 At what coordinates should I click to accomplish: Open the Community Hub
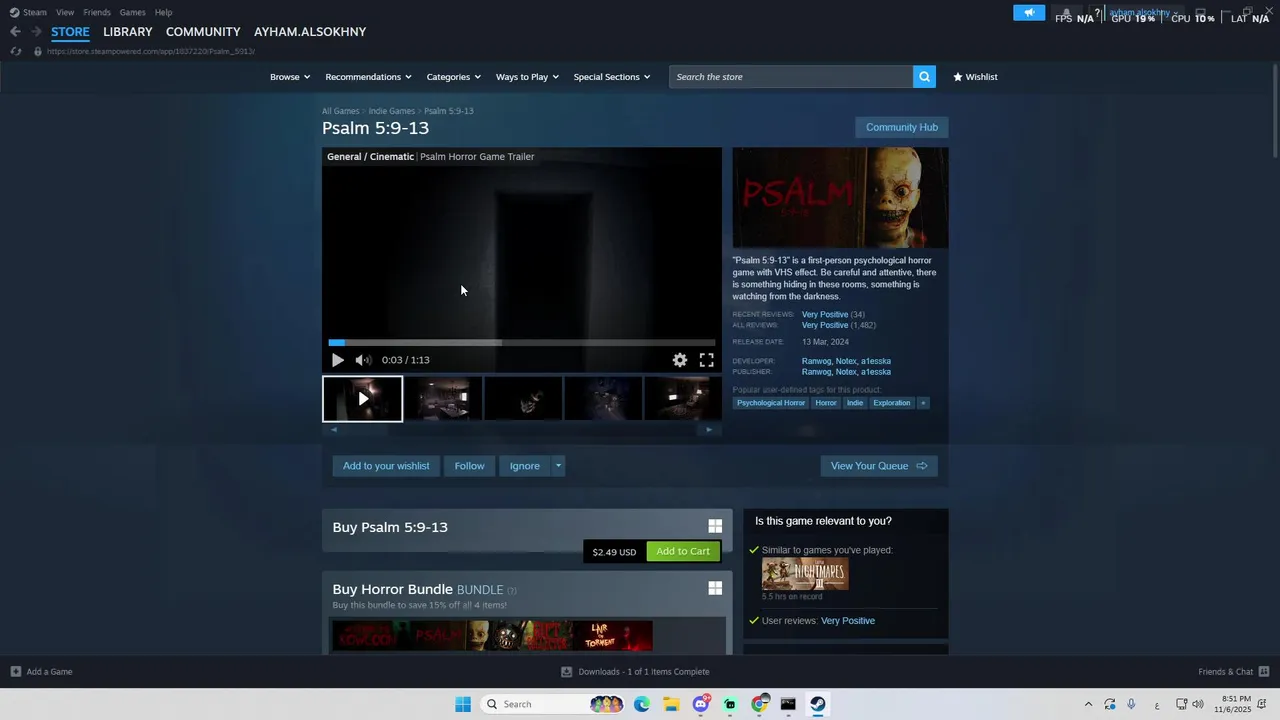tap(902, 127)
